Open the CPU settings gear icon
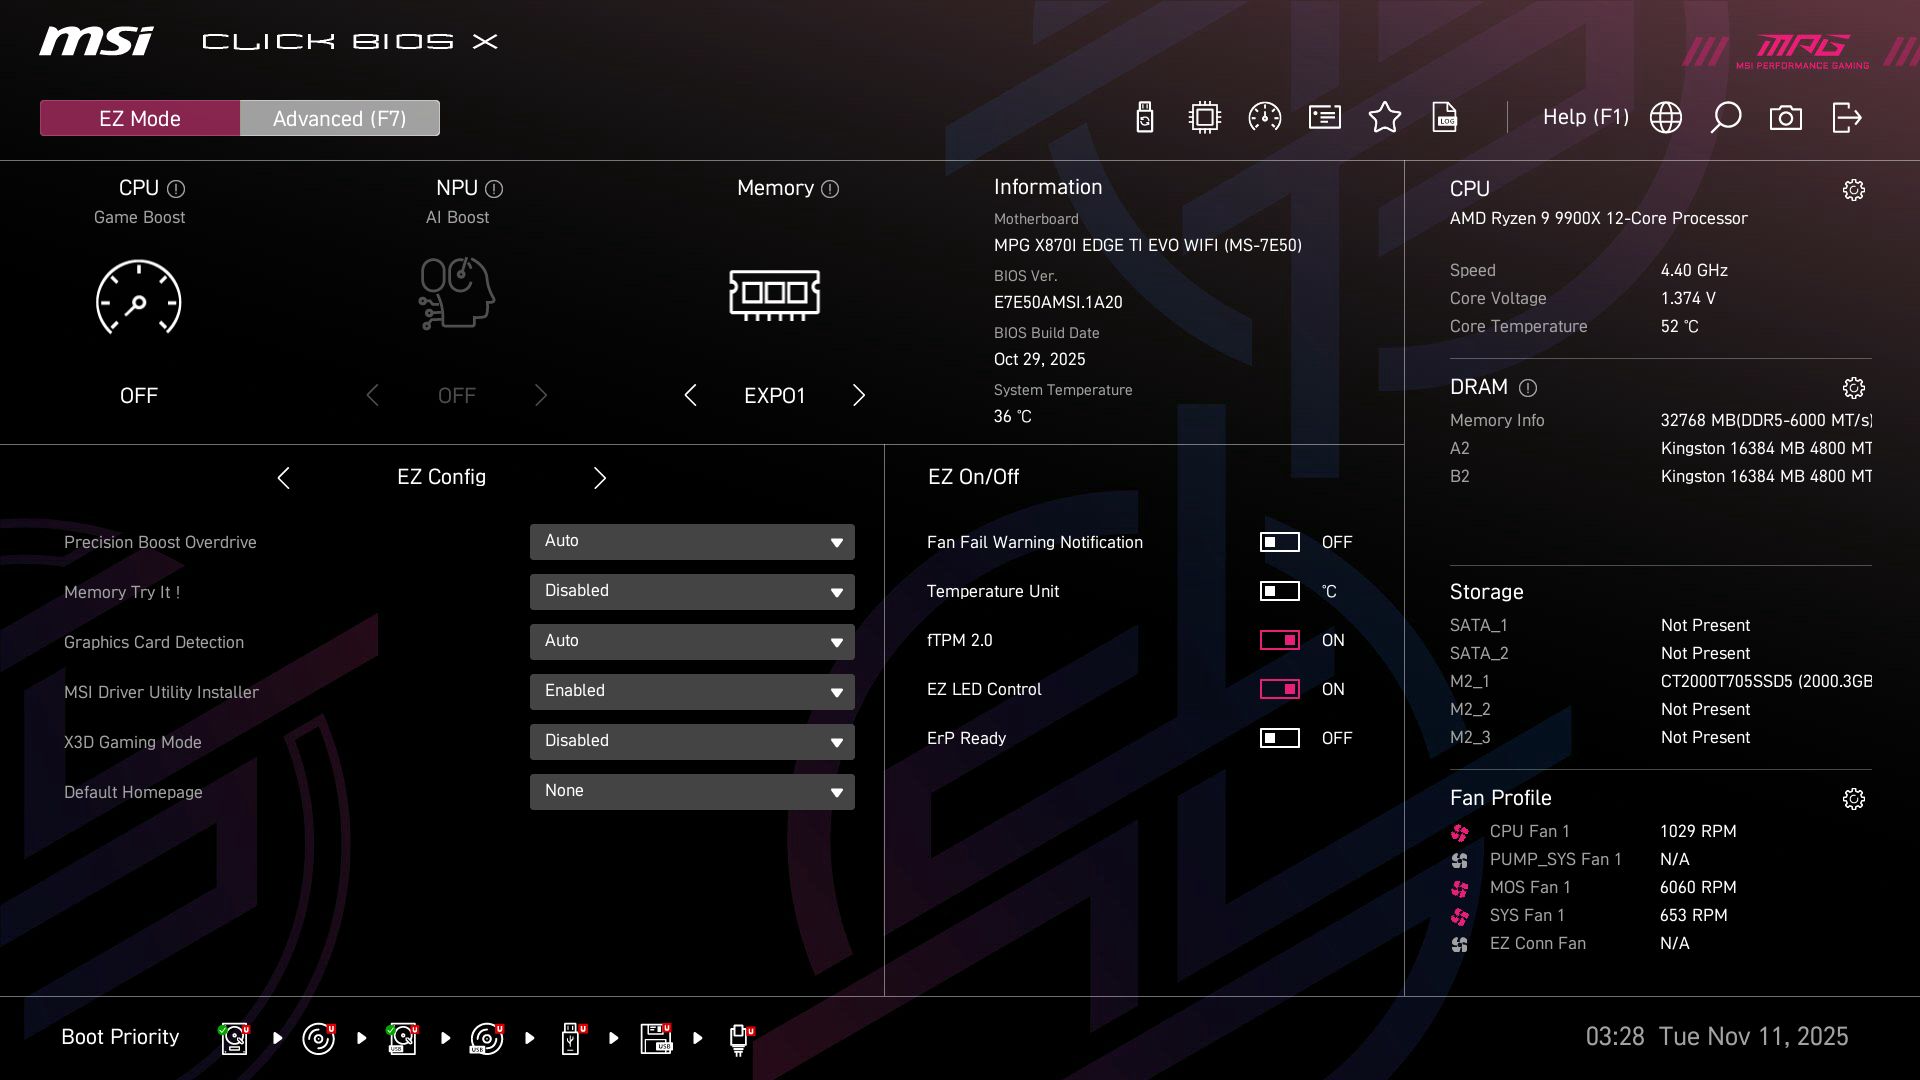 pos(1855,189)
